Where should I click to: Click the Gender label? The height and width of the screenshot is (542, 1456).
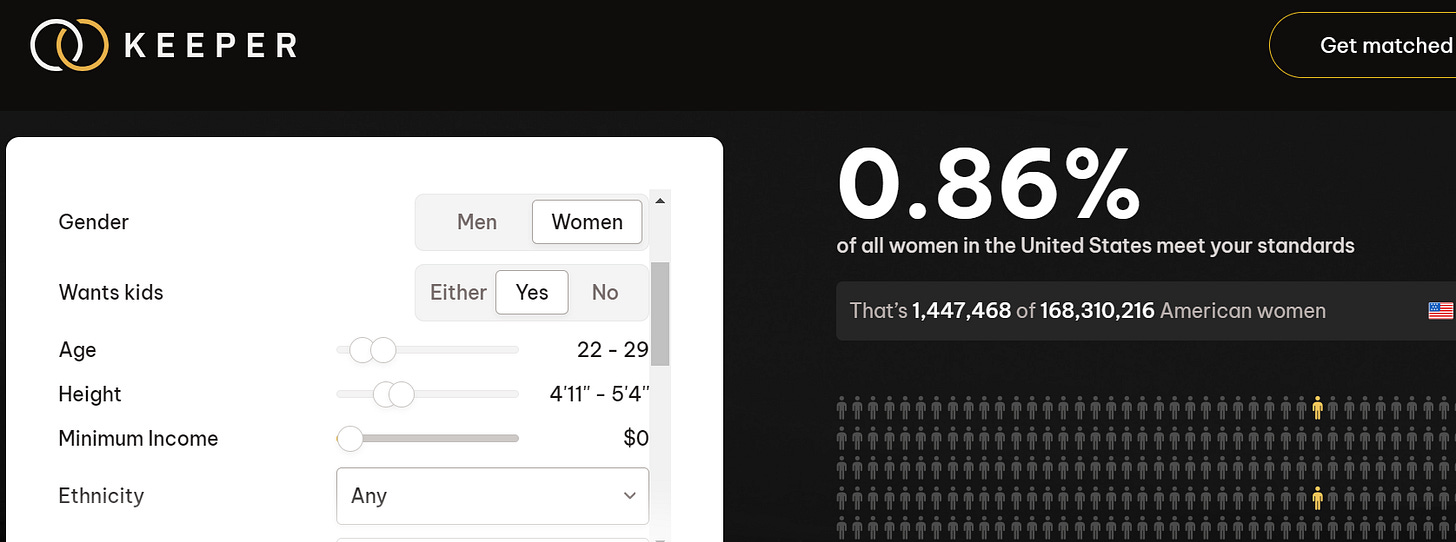tap(94, 222)
